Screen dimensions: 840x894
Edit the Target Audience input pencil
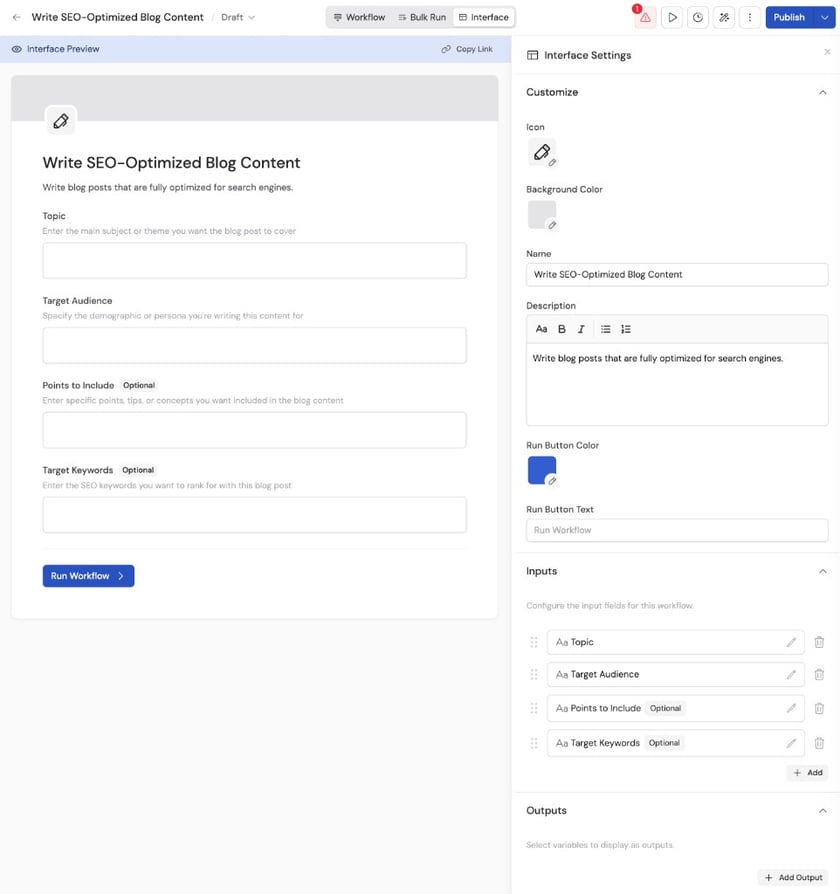791,674
